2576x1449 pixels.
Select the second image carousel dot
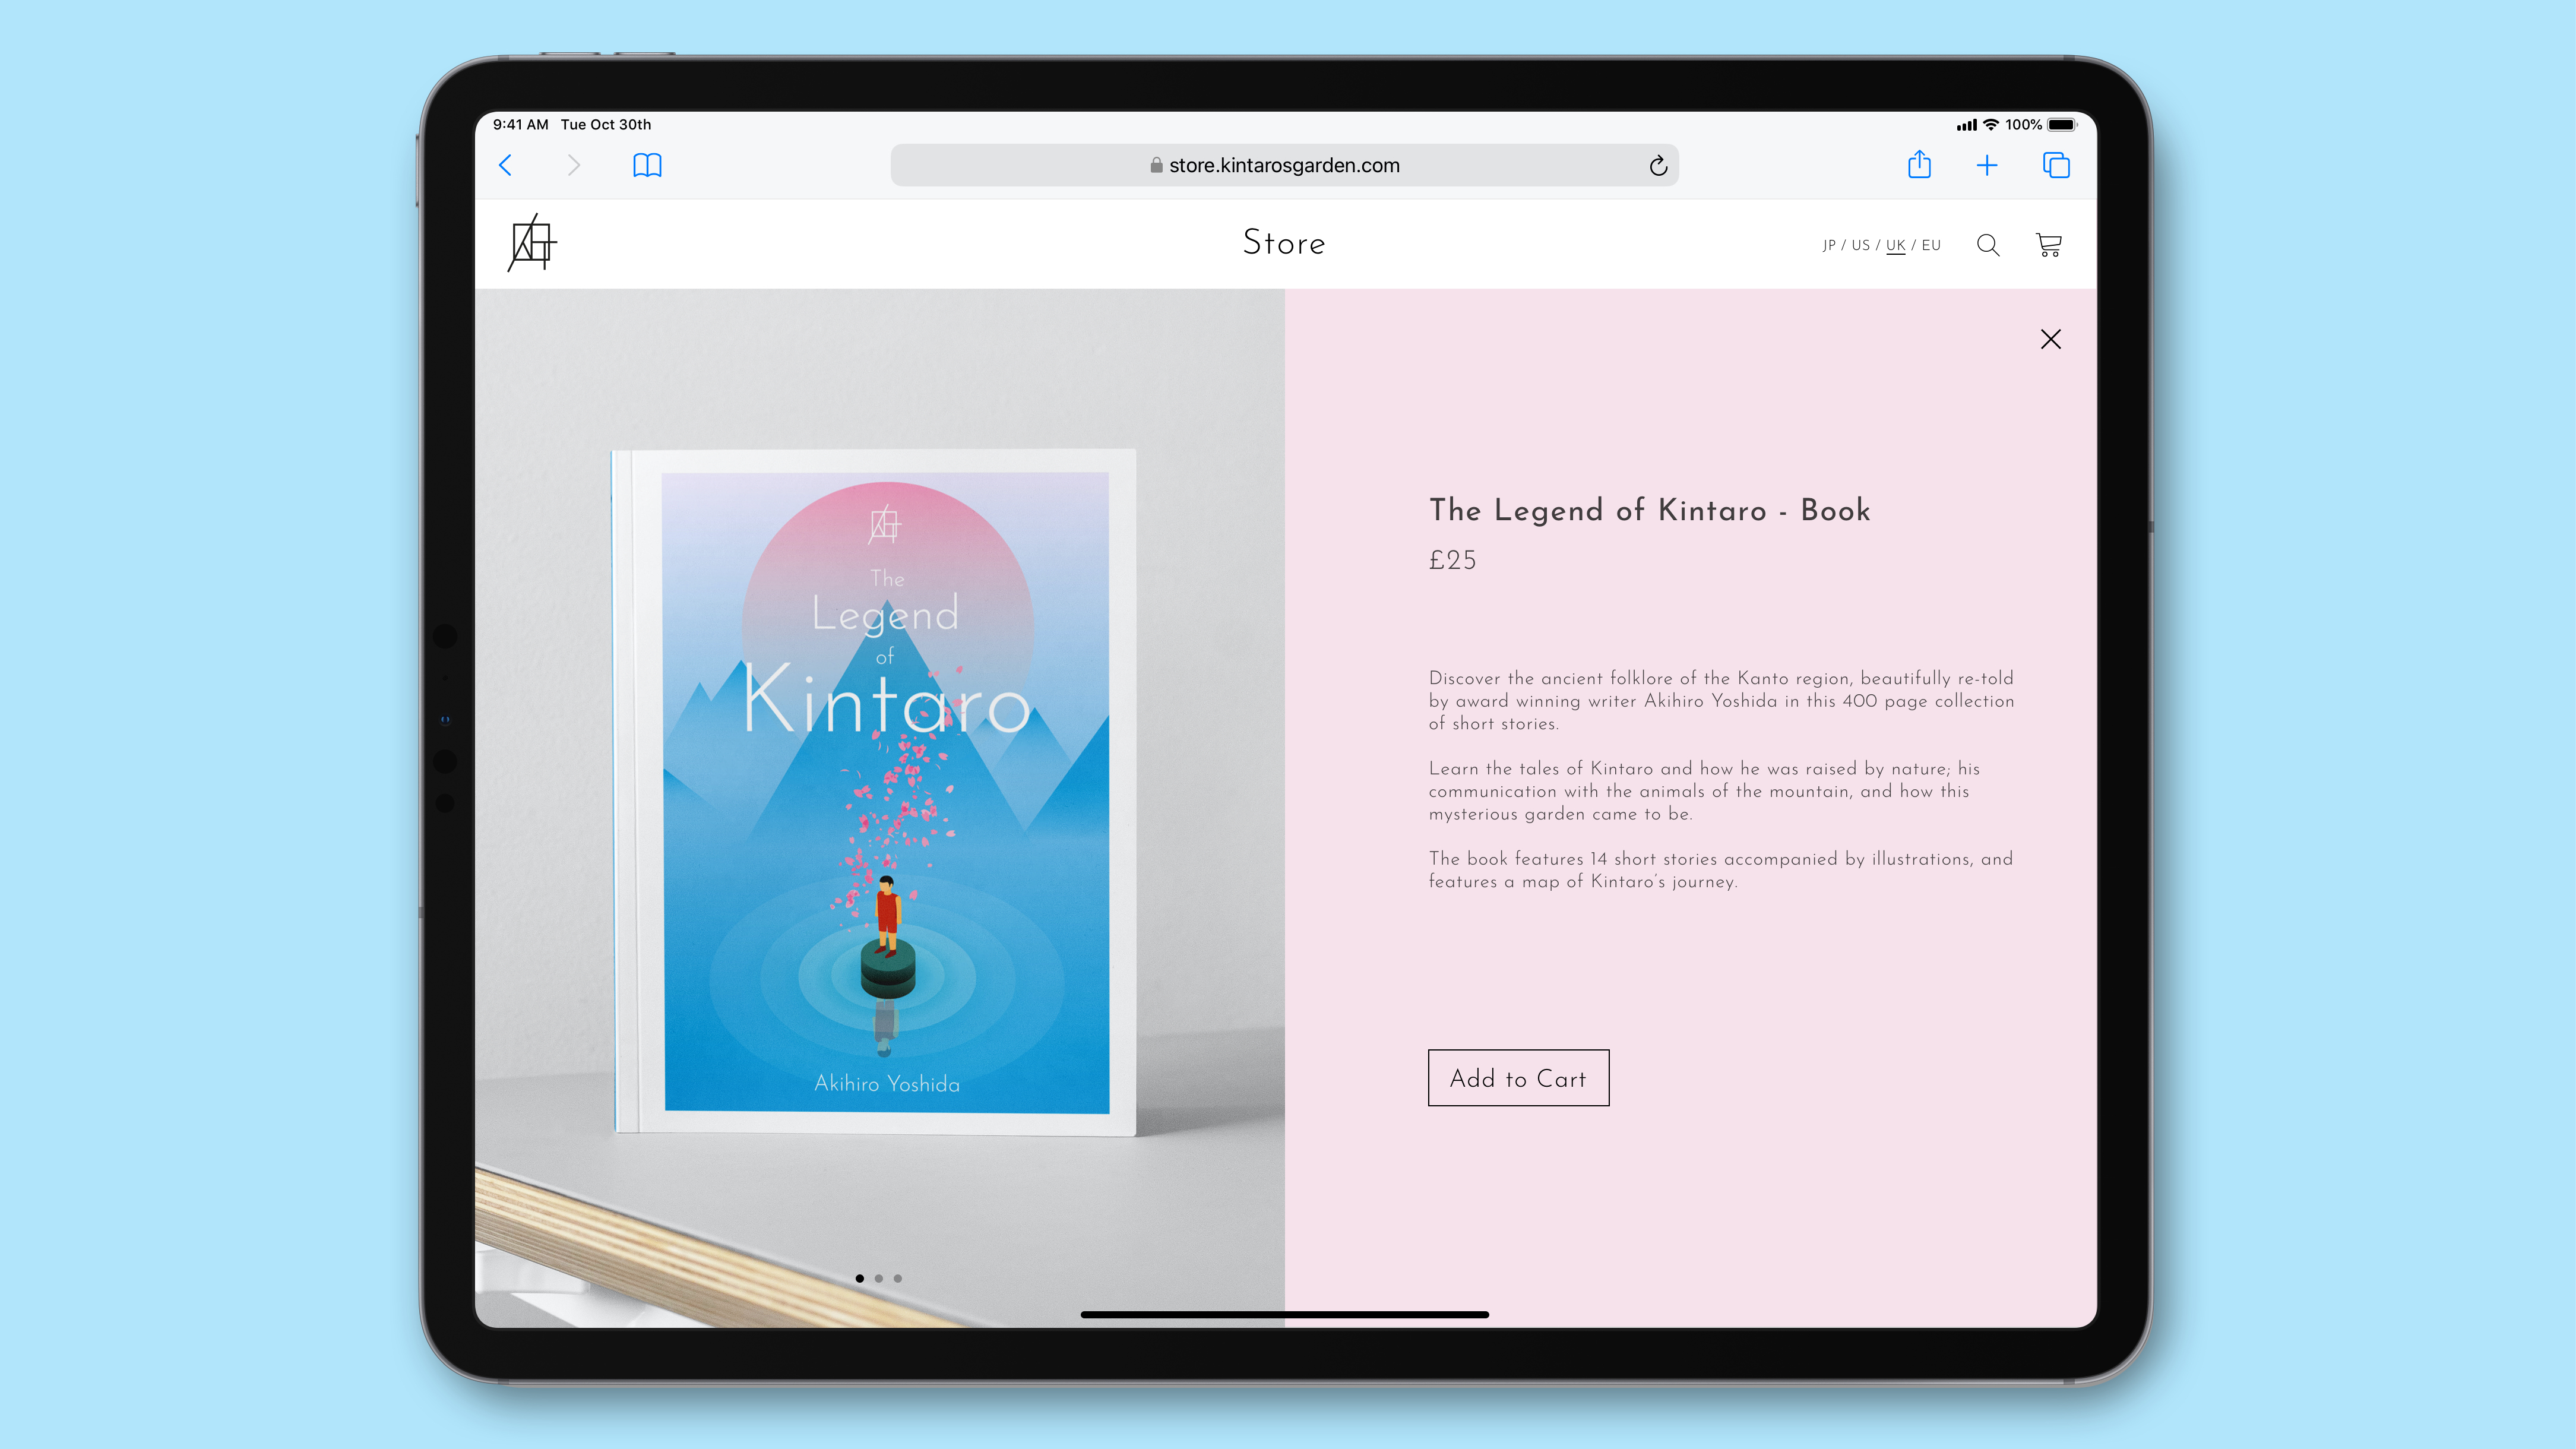878,1278
